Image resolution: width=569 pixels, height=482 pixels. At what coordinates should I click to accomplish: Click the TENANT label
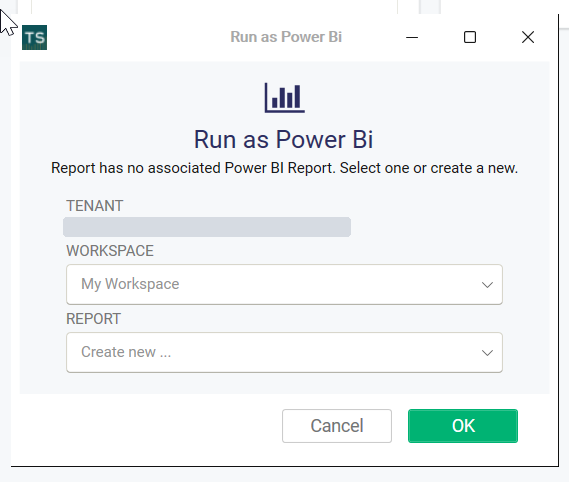coord(95,206)
